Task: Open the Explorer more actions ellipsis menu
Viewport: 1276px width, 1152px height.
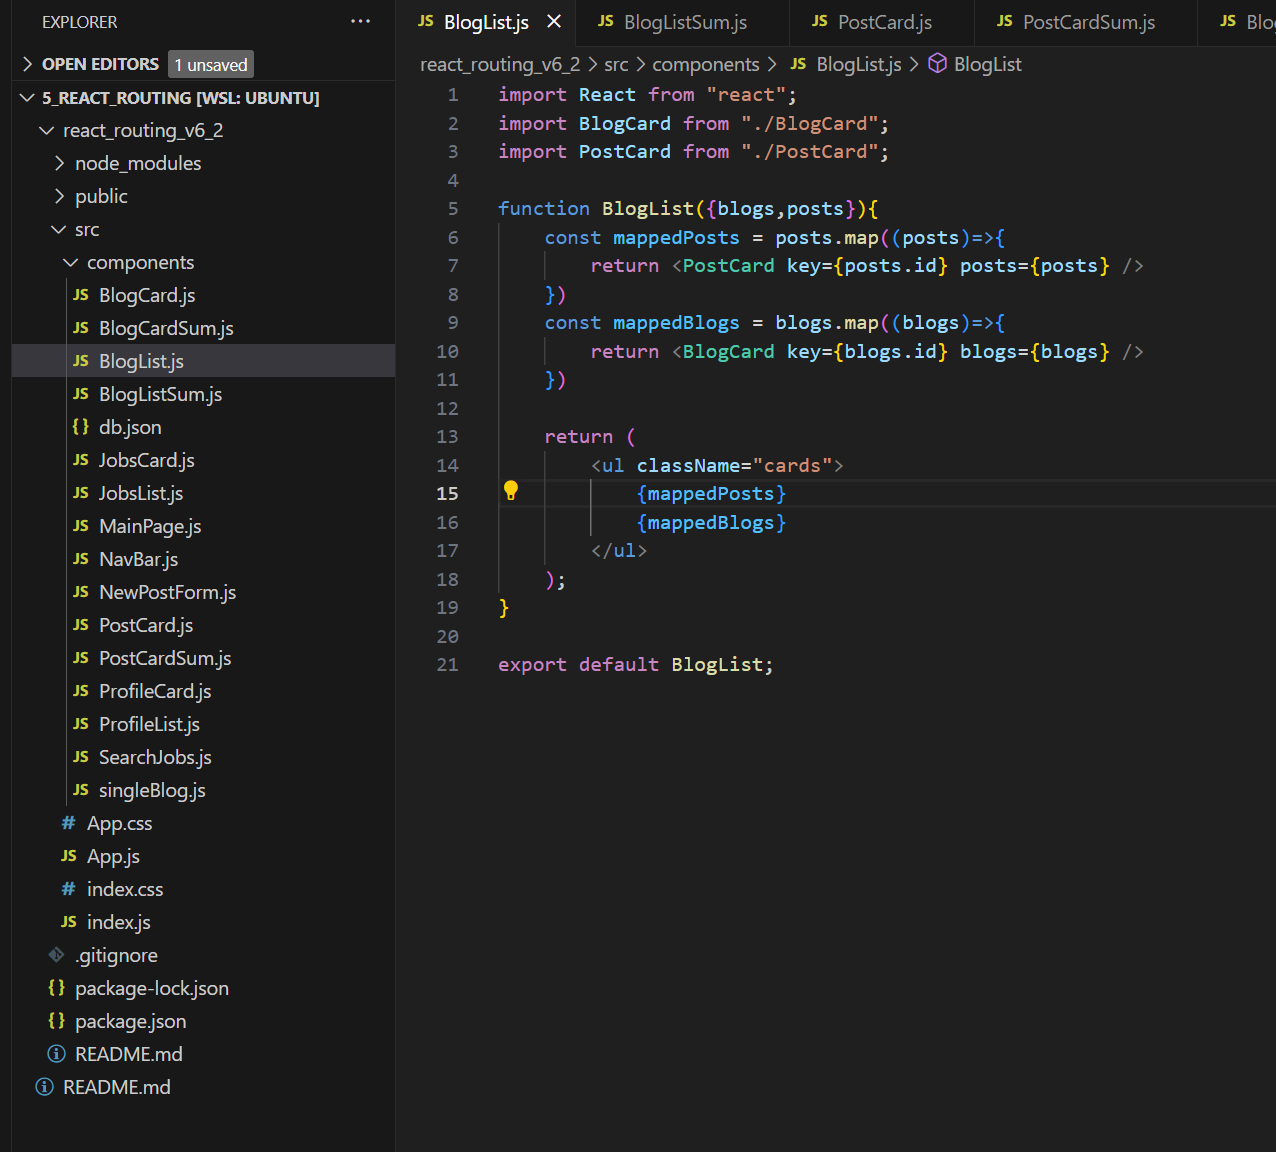Action: tap(360, 22)
